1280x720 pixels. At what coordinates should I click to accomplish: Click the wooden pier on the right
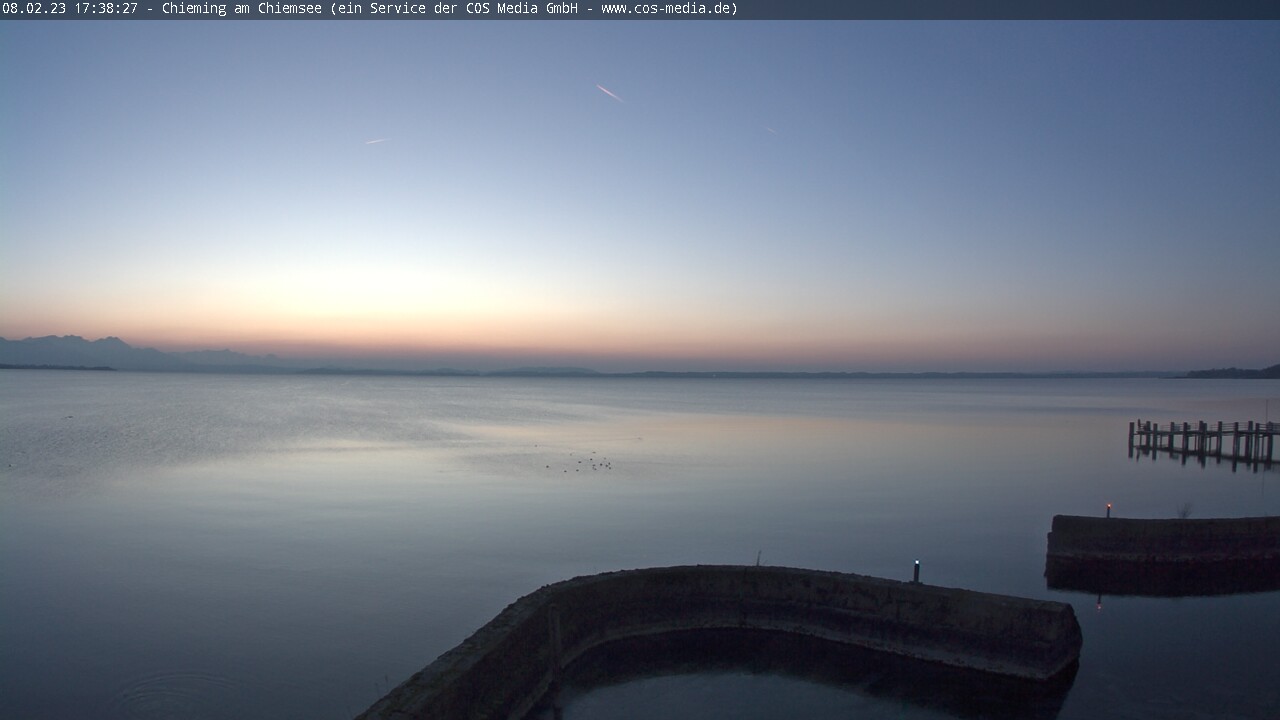tap(1203, 438)
